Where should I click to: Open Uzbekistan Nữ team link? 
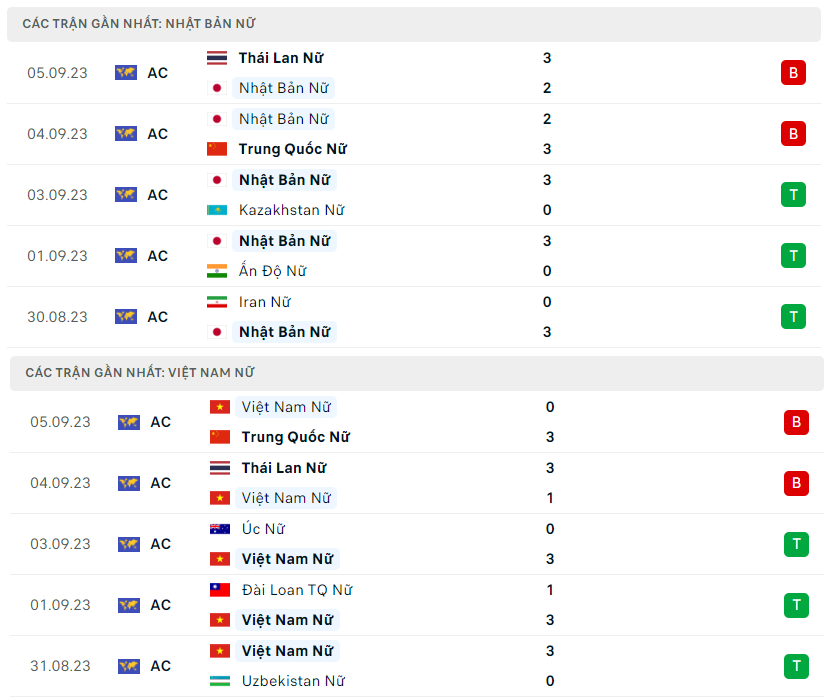(293, 681)
